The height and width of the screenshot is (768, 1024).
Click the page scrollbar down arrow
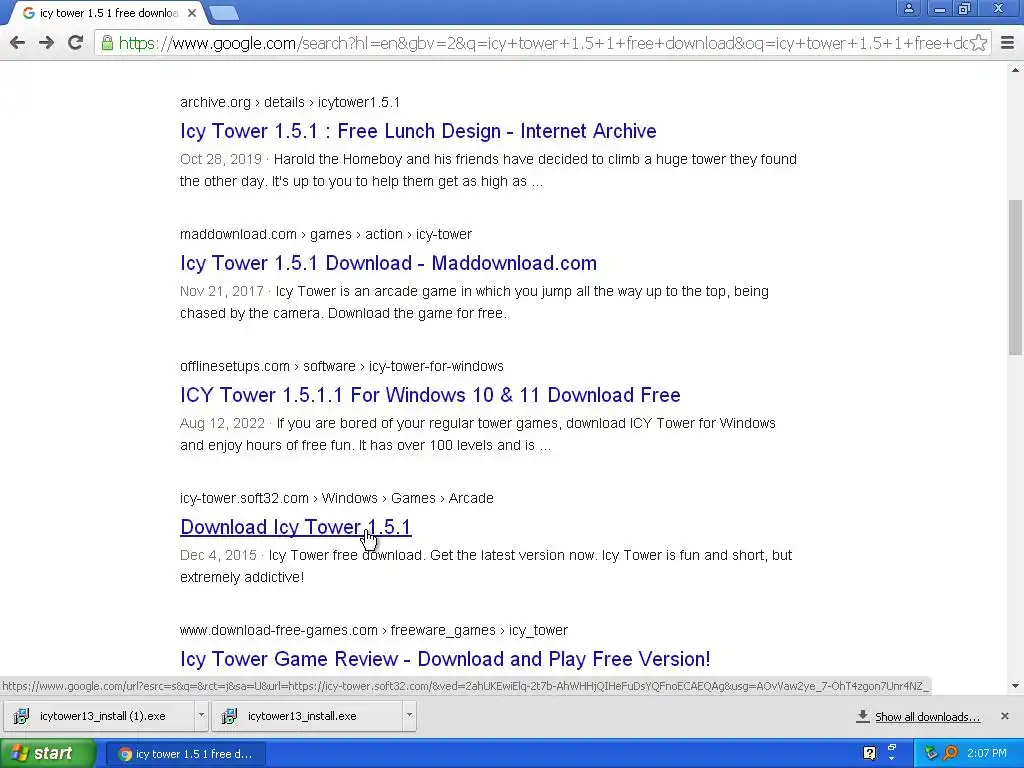[1015, 686]
